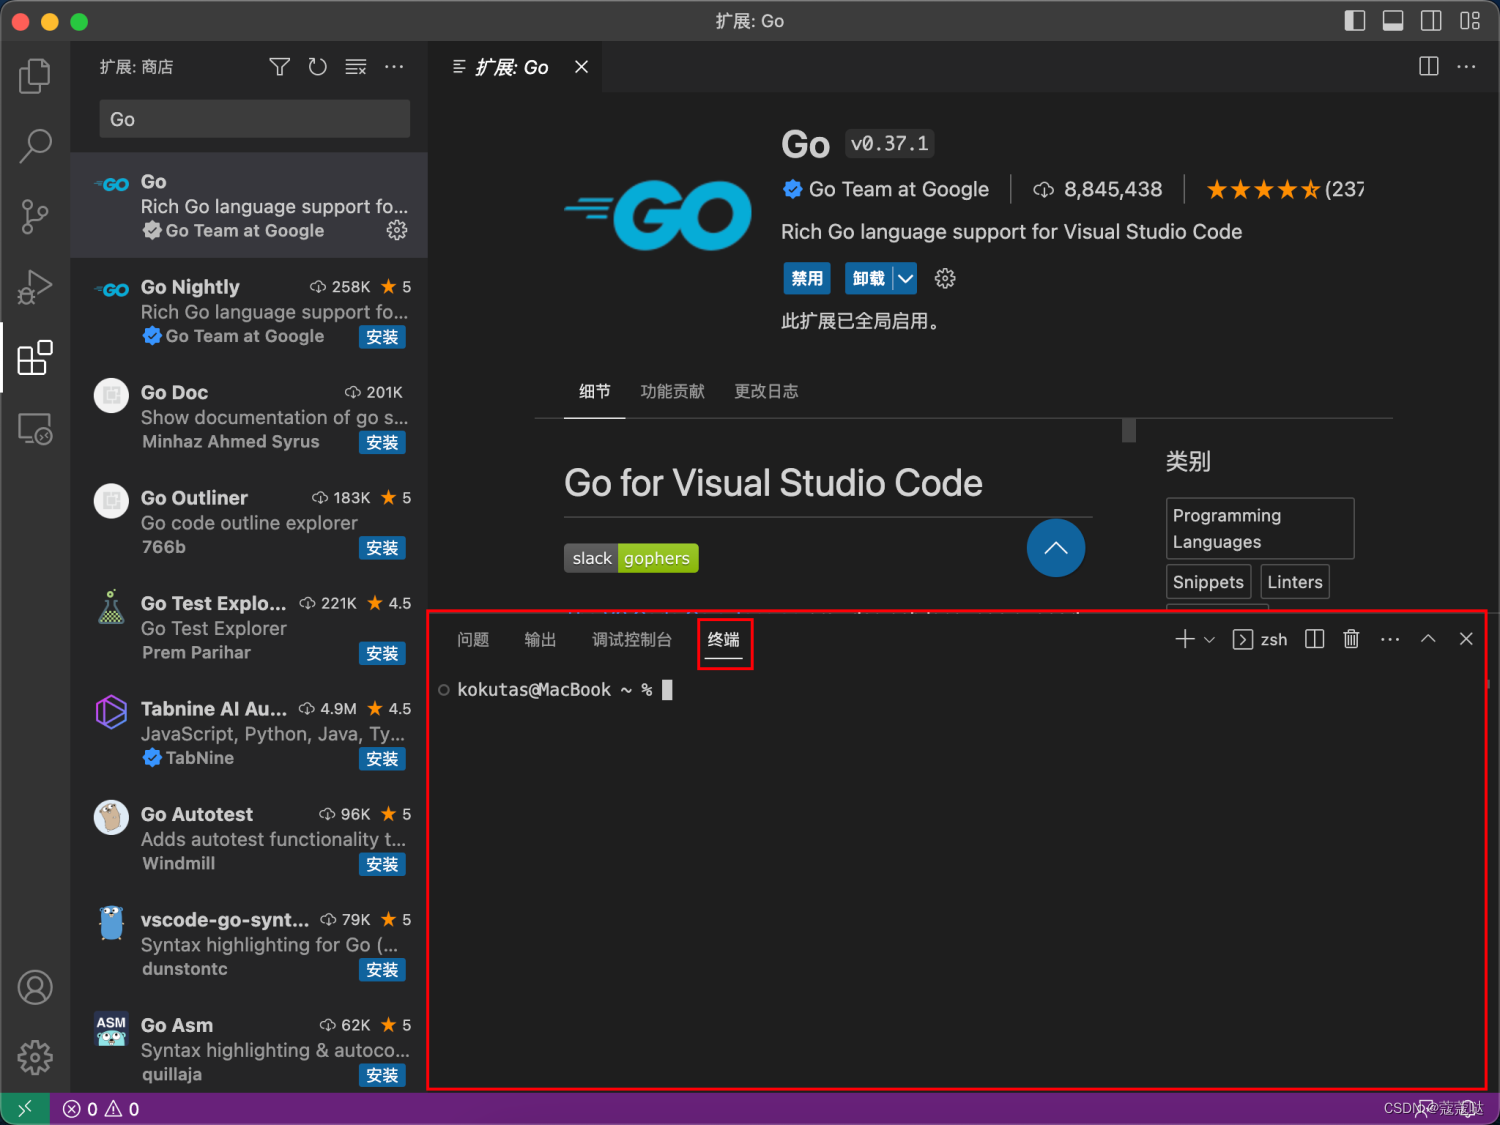The image size is (1500, 1125).
Task: Open the Search view in activity bar
Action: pos(35,146)
